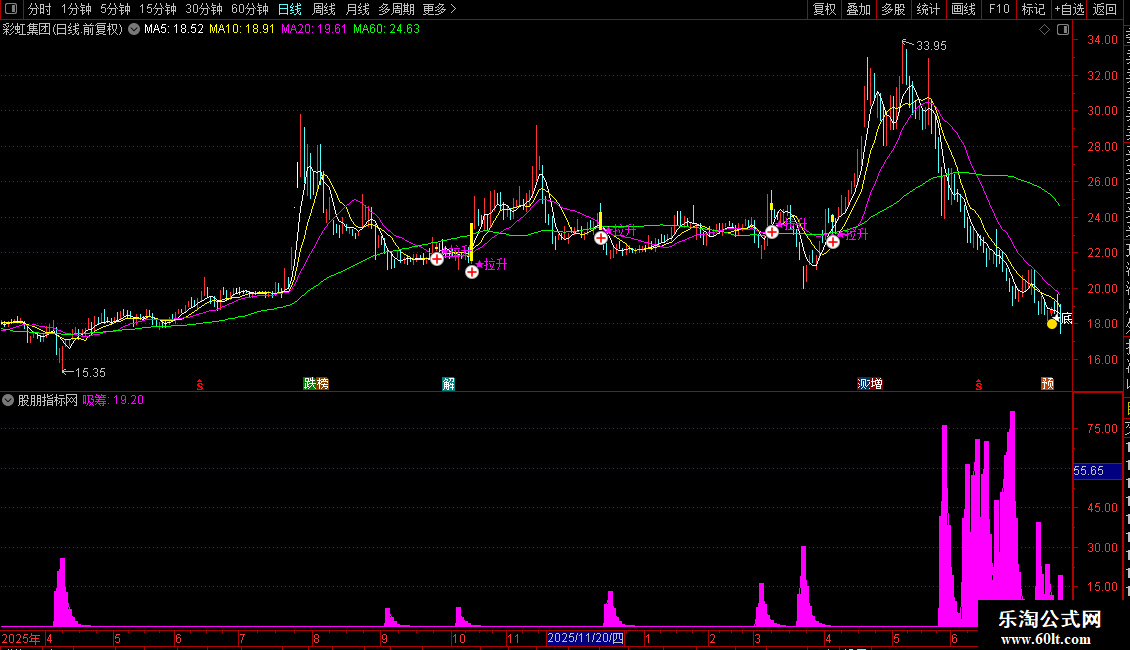This screenshot has height=650, width=1130.
Task: Open F10 company info
Action: 998,9
